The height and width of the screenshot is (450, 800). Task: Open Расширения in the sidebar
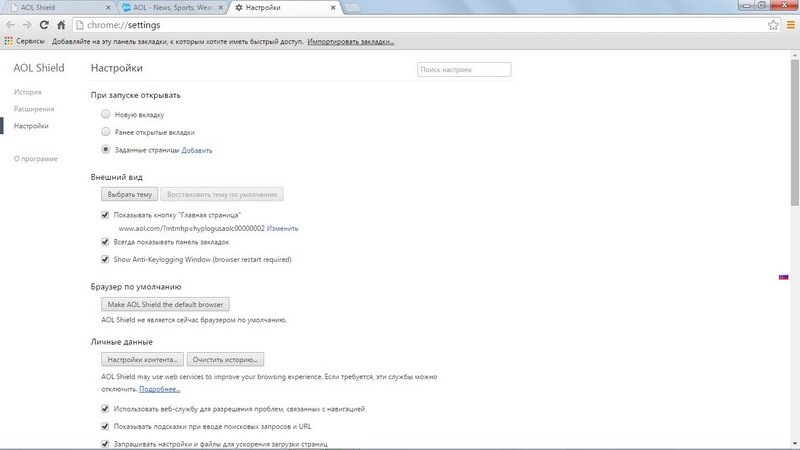pos(34,109)
